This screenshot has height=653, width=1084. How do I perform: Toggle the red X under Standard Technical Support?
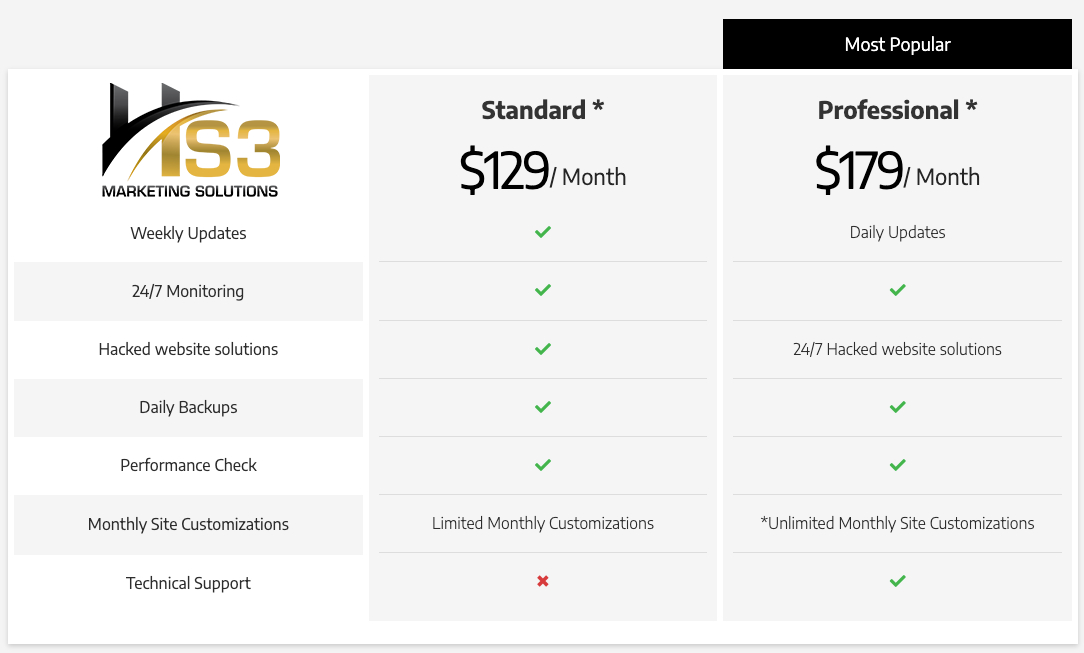tap(542, 581)
